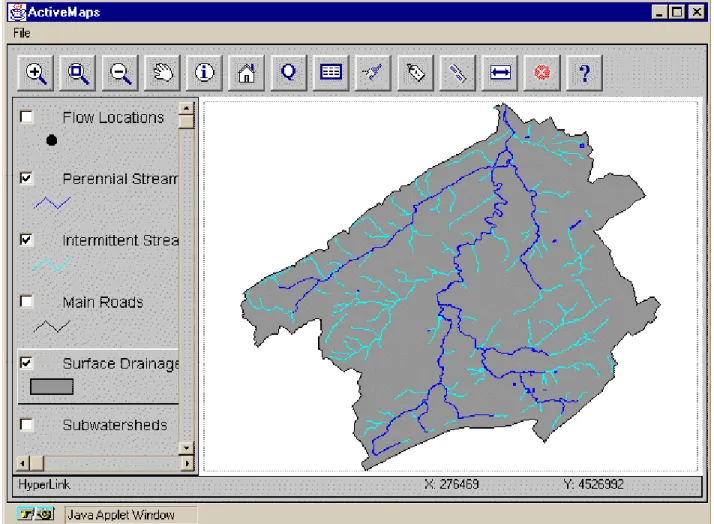Screen dimensions: 714x524
Task: Enable the Flow Locations layer checkbox
Action: [x=26, y=117]
